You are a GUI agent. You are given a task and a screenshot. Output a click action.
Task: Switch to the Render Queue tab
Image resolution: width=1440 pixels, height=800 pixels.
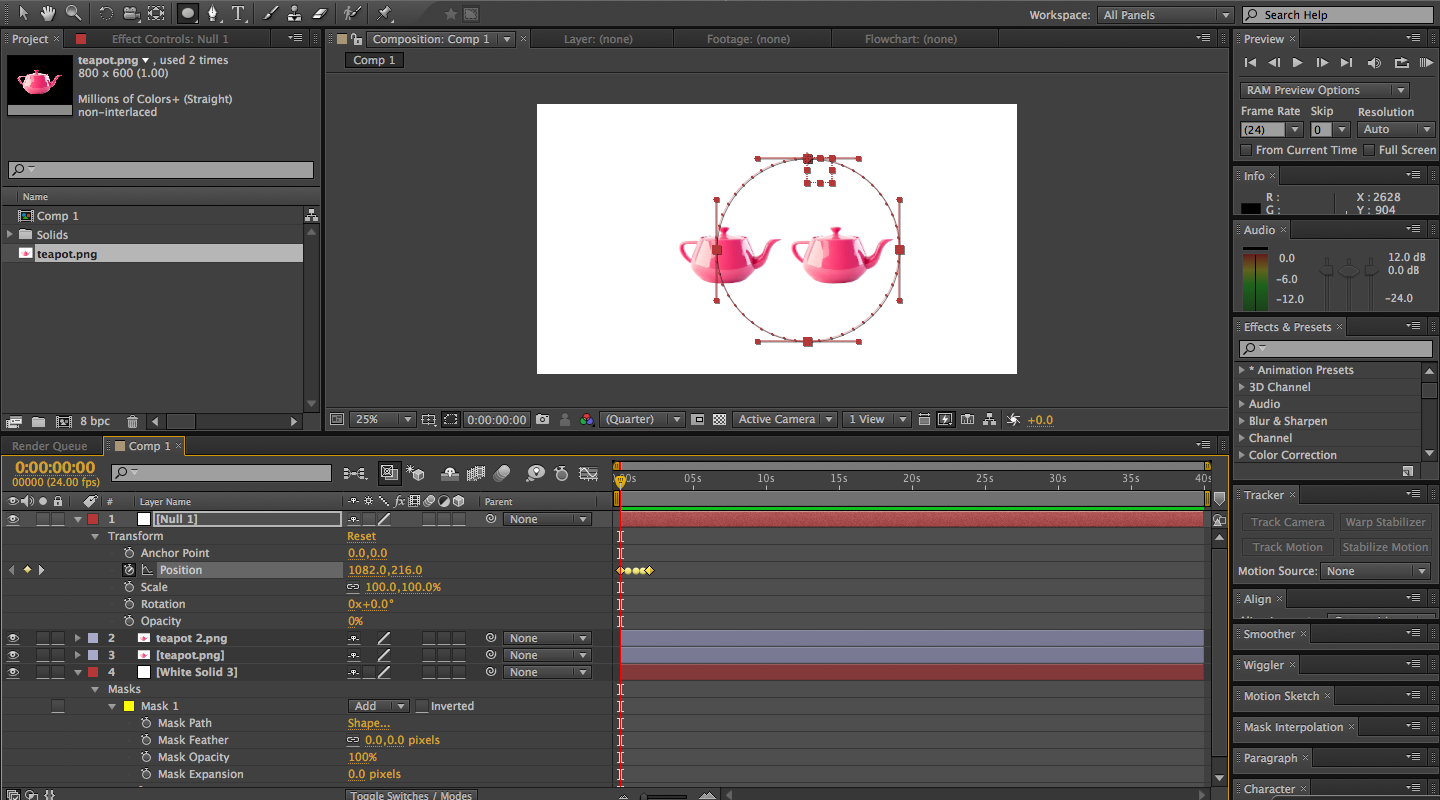coord(49,446)
